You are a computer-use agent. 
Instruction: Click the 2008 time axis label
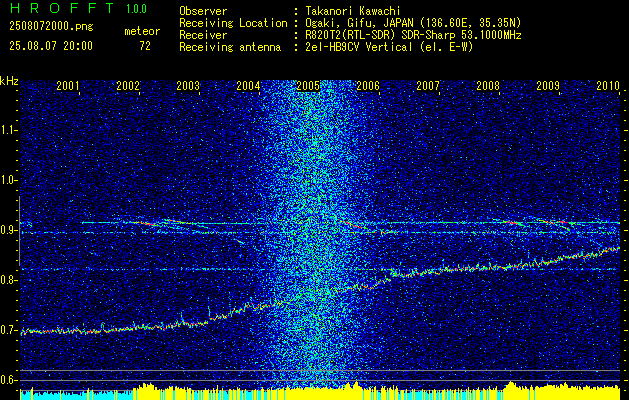[x=488, y=85]
